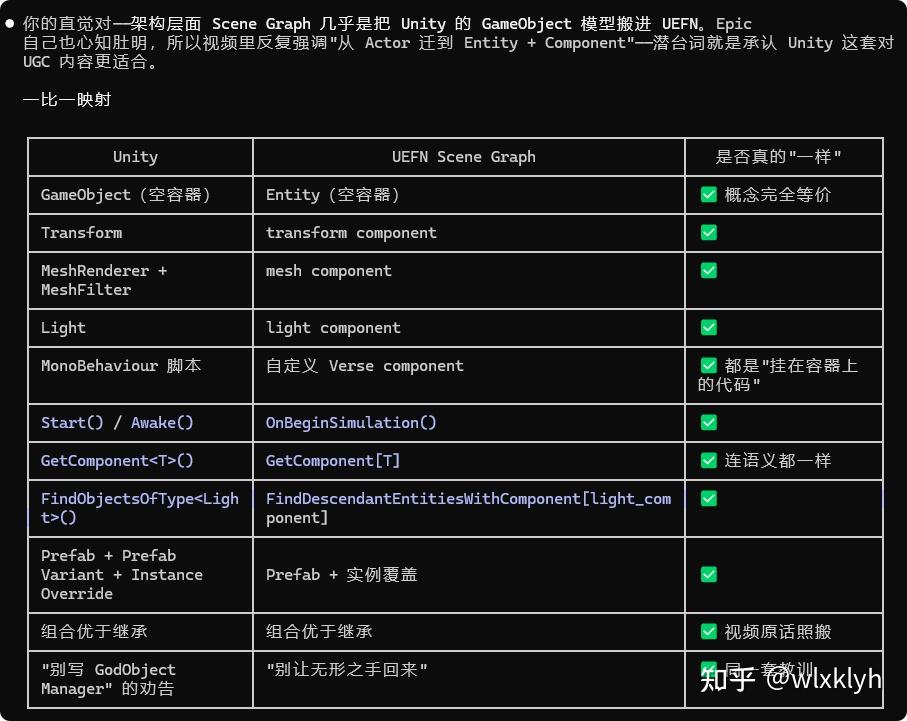
Task: Click the green check mark beside 概念完全等价
Action: point(709,194)
